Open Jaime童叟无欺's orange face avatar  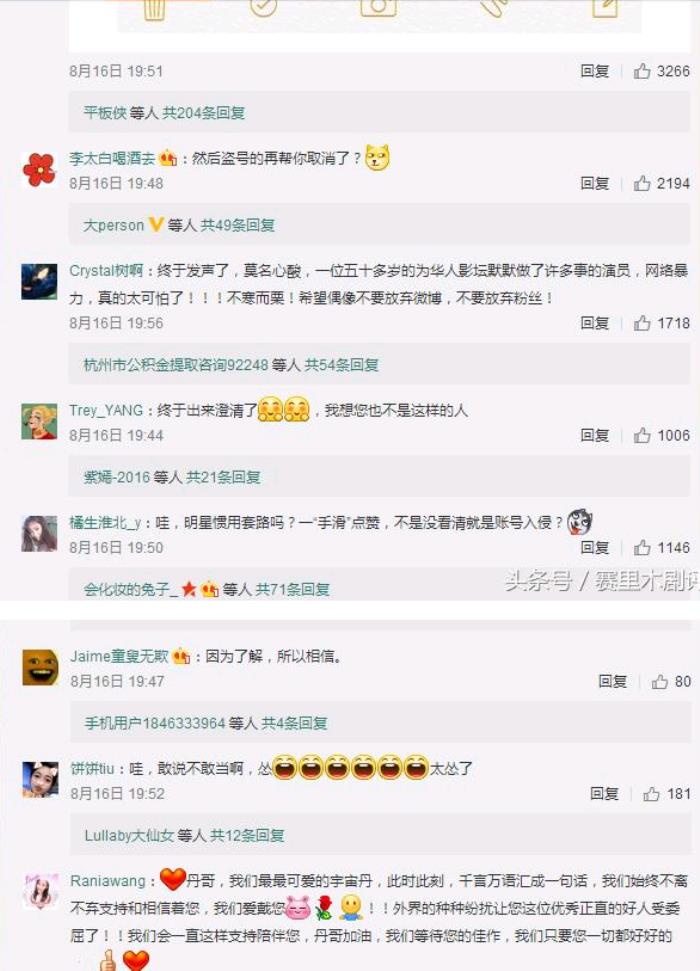40,667
